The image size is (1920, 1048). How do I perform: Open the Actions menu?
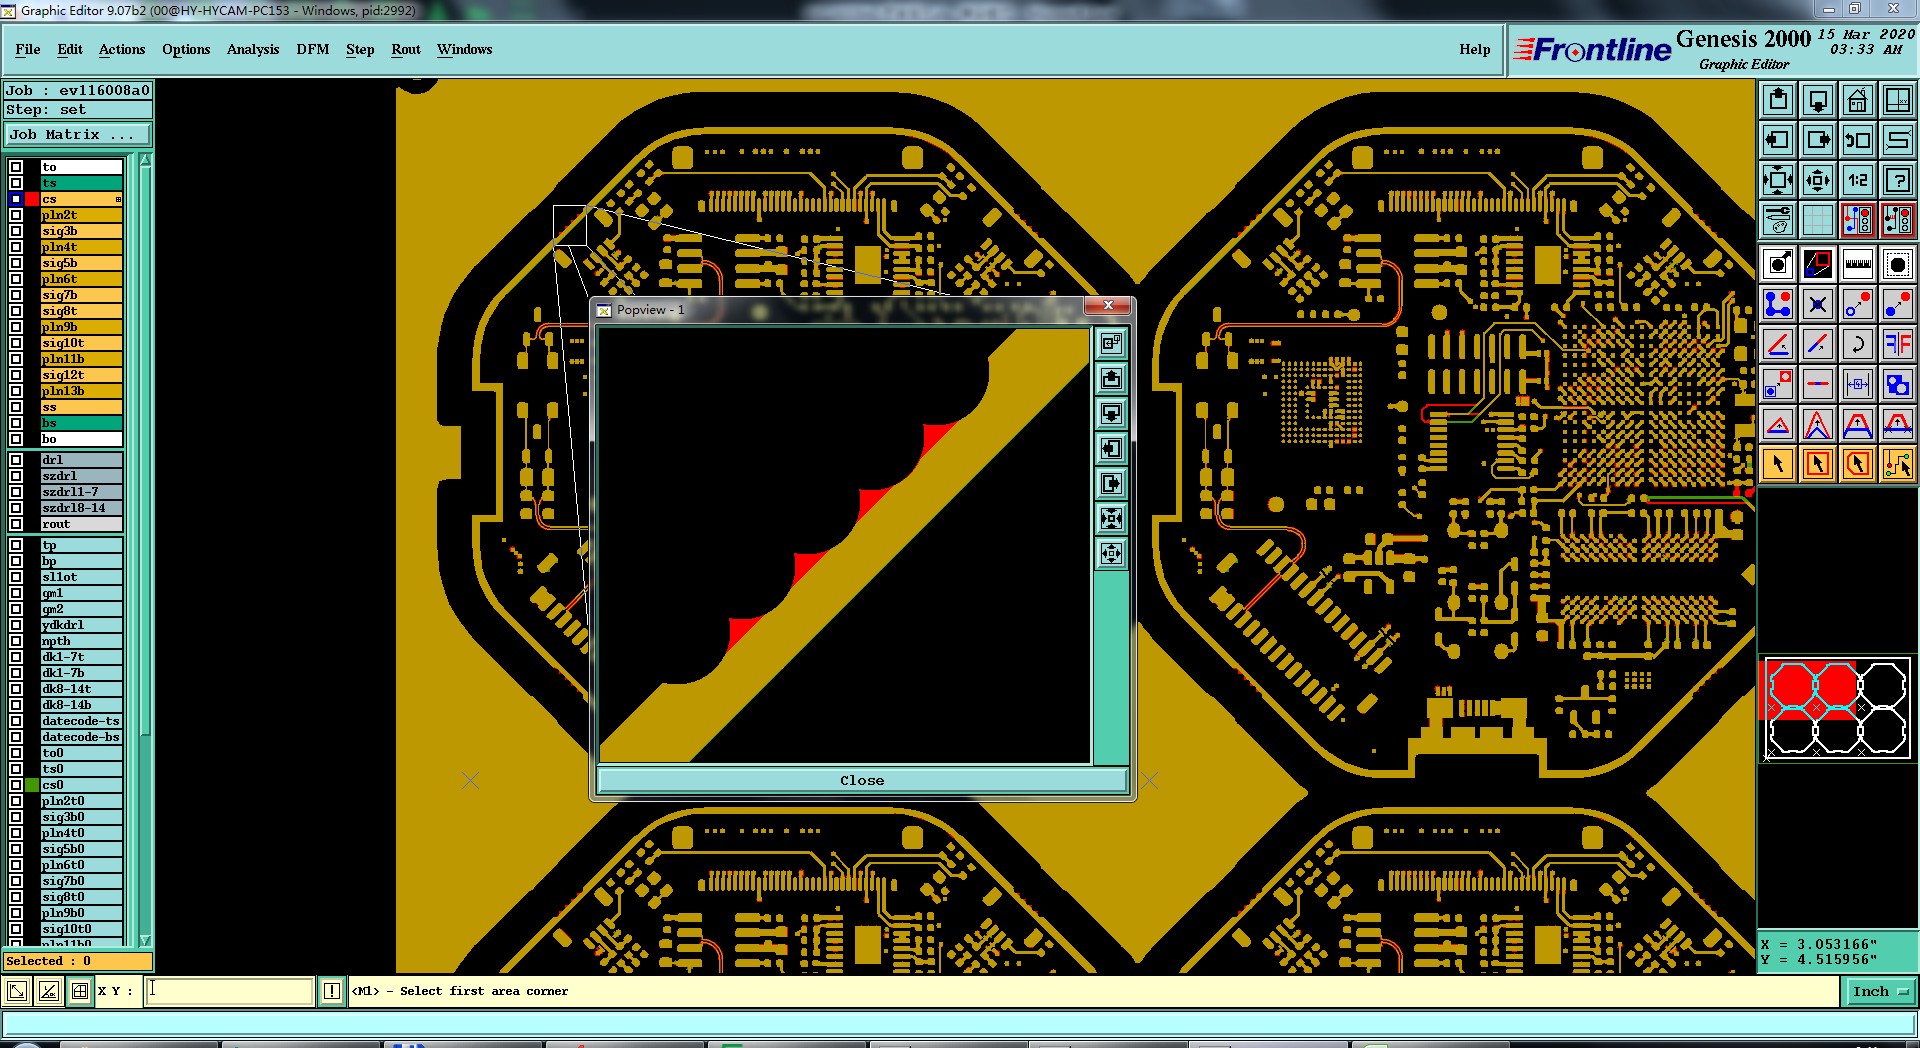(122, 49)
